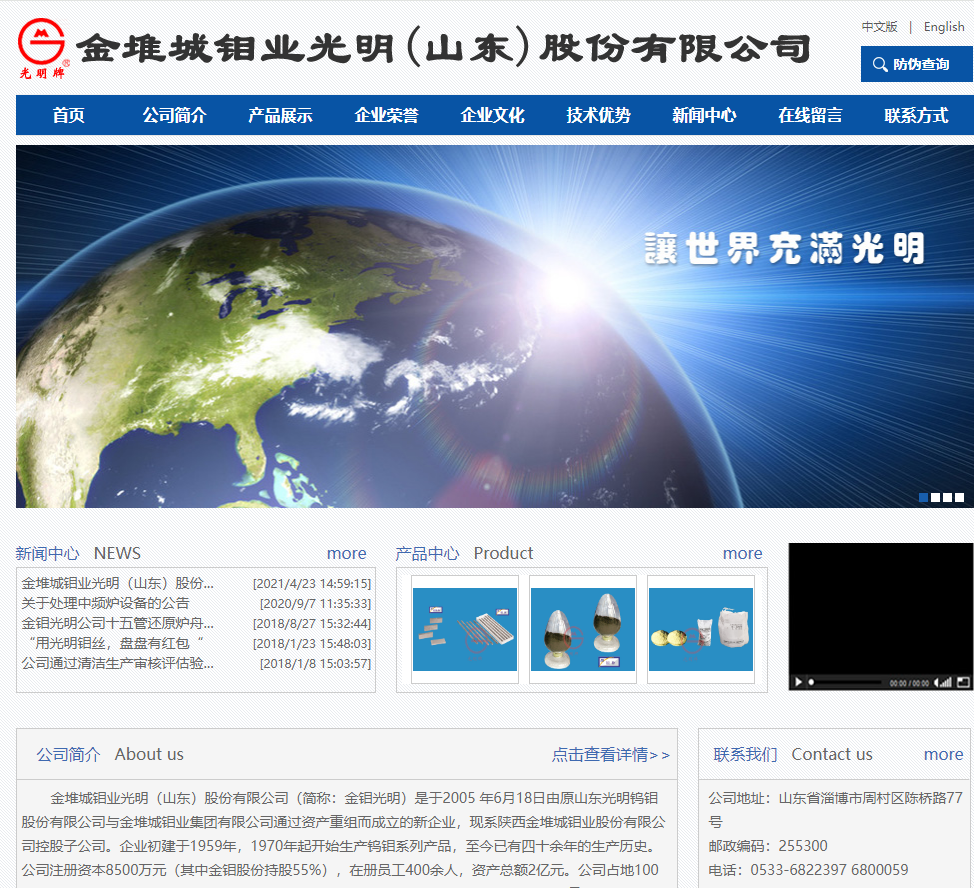Select the fourth banner slide indicator
The width and height of the screenshot is (974, 888).
click(959, 497)
